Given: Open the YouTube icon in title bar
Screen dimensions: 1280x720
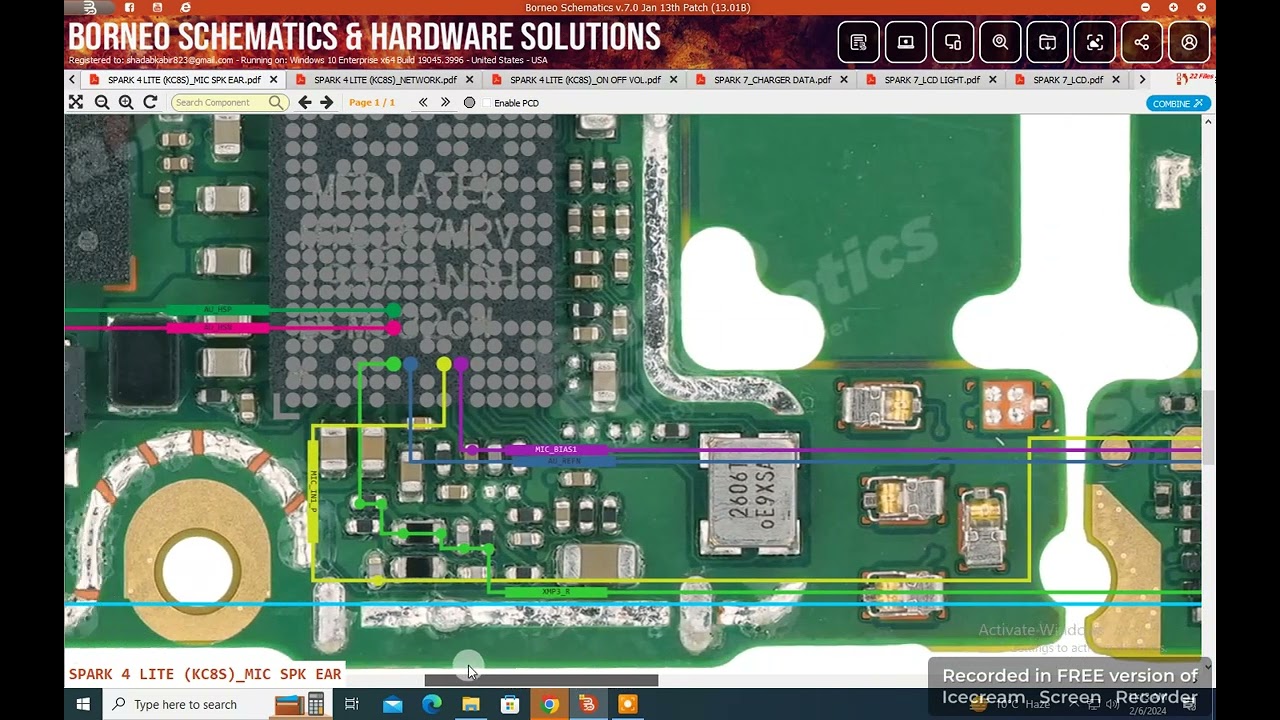Looking at the screenshot, I should pos(158,8).
